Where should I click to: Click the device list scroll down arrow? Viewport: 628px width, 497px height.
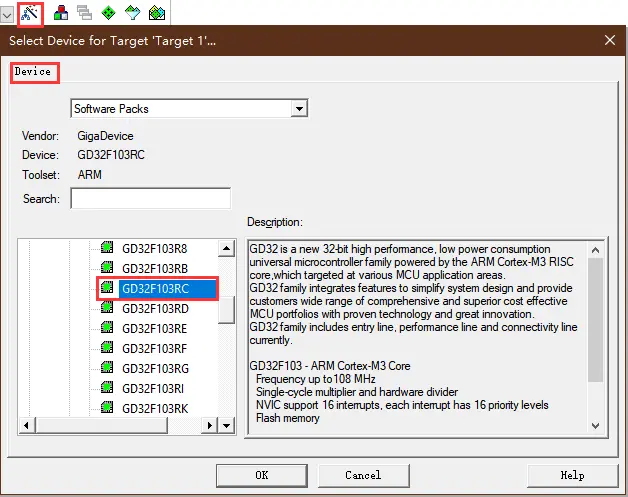(227, 425)
